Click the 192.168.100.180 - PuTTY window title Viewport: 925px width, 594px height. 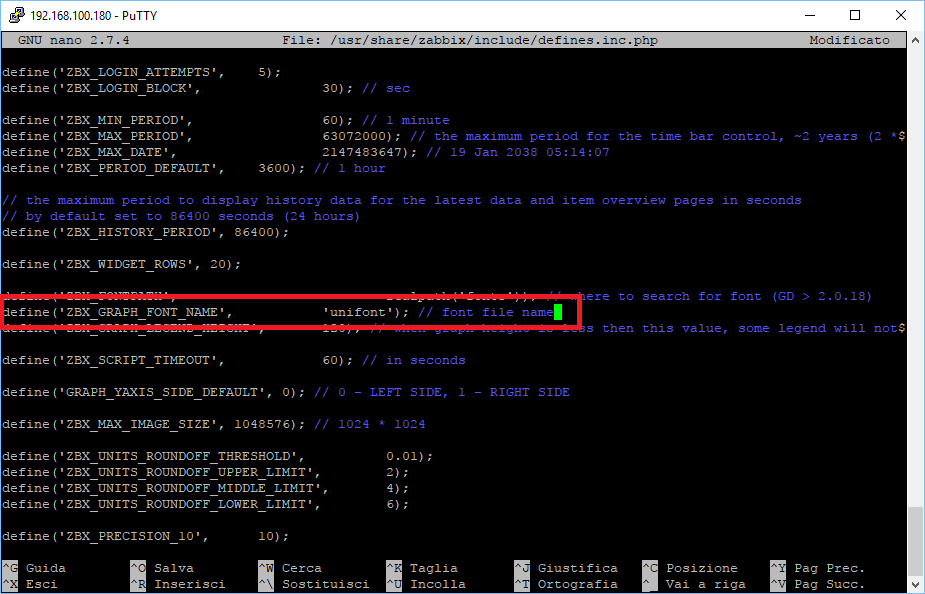[x=93, y=15]
